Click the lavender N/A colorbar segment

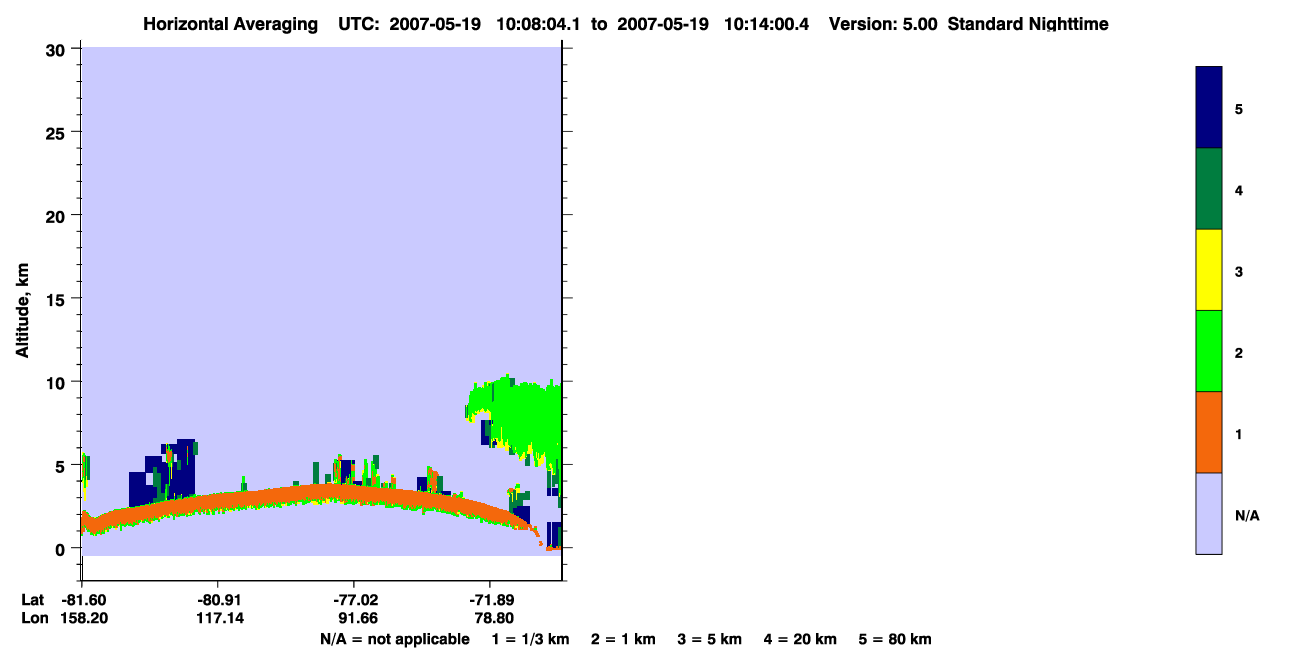(x=1208, y=513)
